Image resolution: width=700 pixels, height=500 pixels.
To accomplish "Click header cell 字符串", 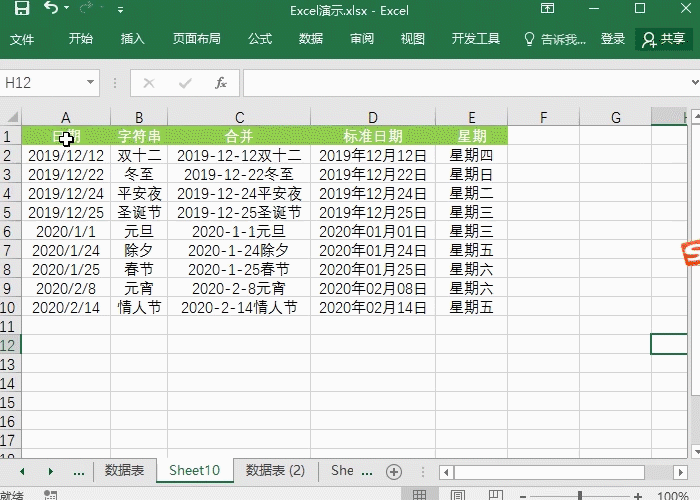I will [x=139, y=136].
